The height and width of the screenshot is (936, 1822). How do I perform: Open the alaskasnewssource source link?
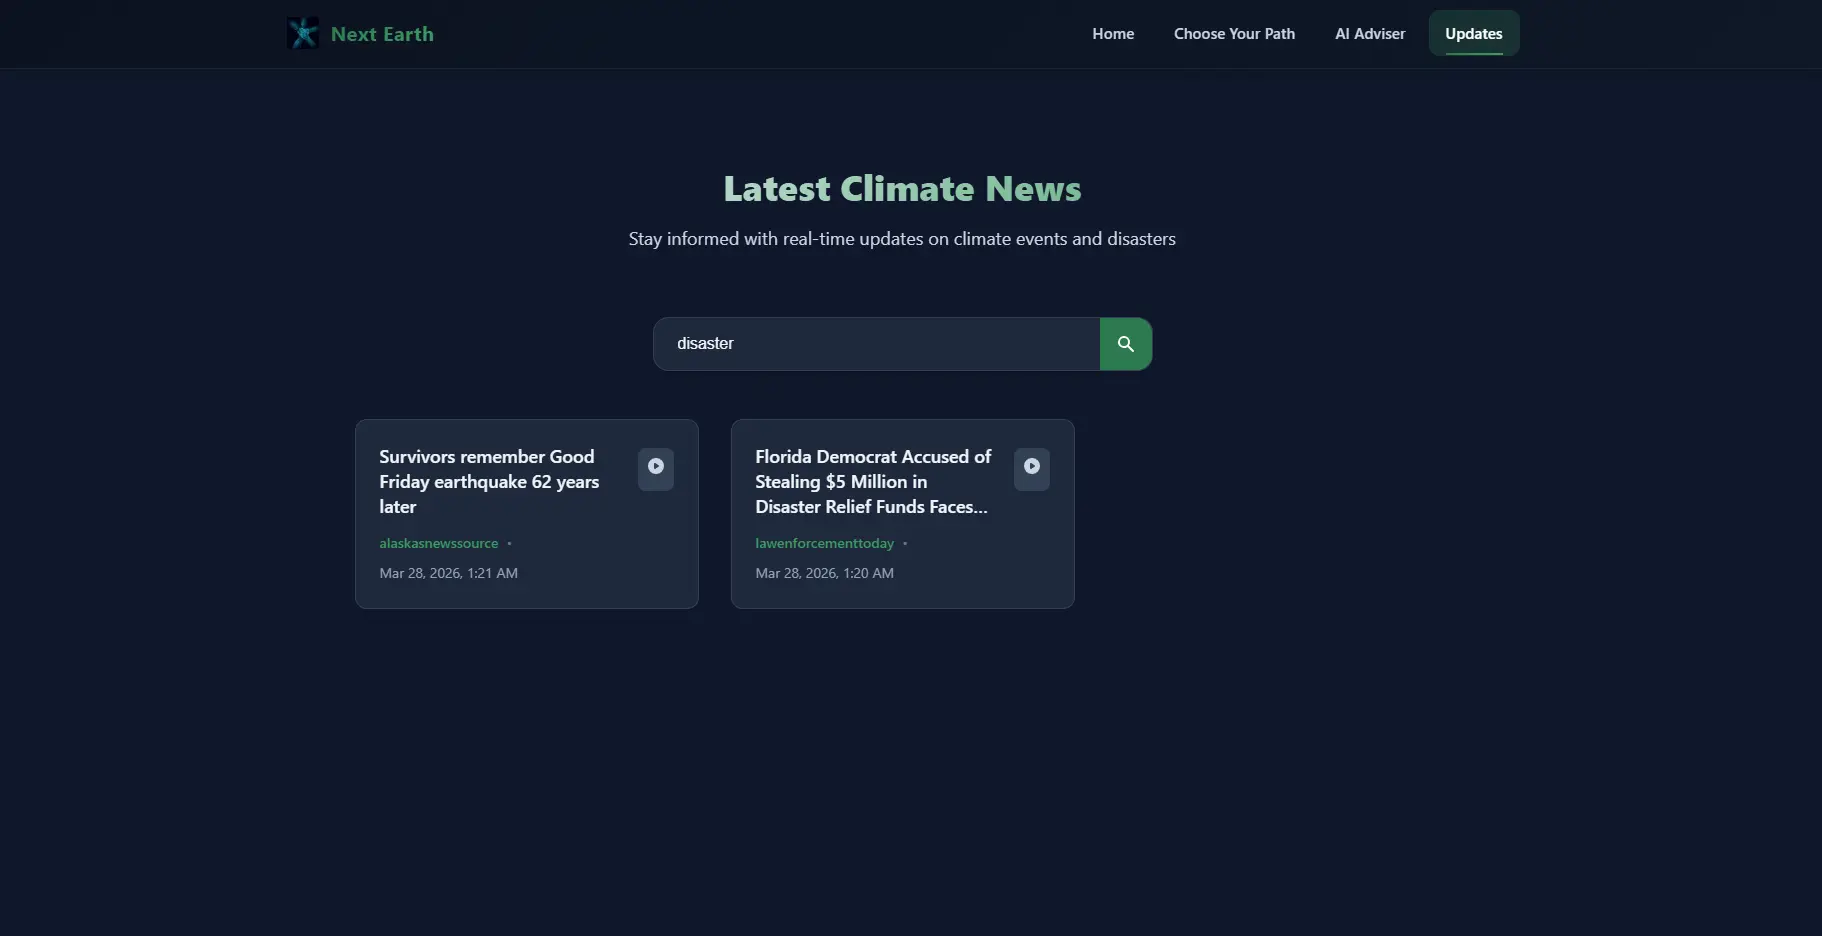(439, 543)
